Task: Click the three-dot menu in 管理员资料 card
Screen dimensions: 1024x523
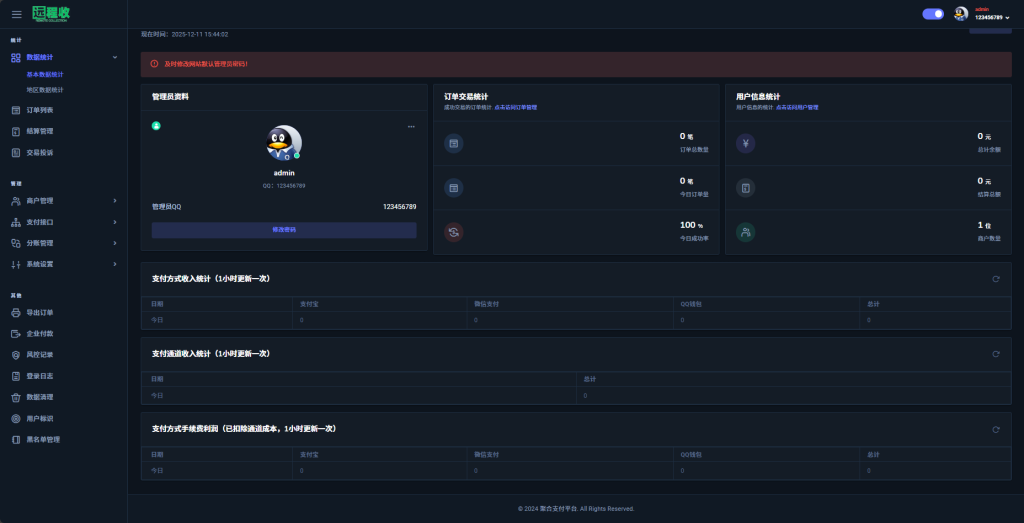Action: [x=411, y=126]
